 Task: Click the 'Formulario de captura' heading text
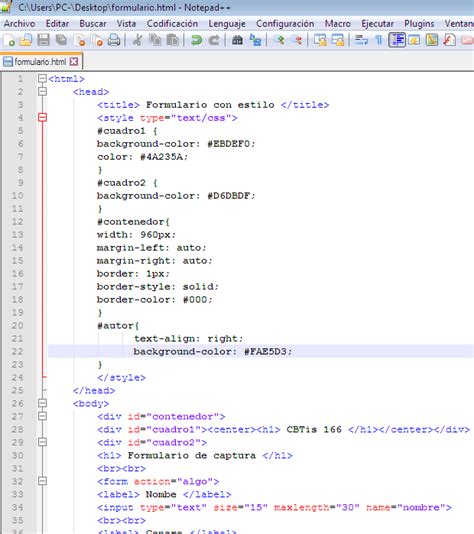pyautogui.click(x=192, y=455)
